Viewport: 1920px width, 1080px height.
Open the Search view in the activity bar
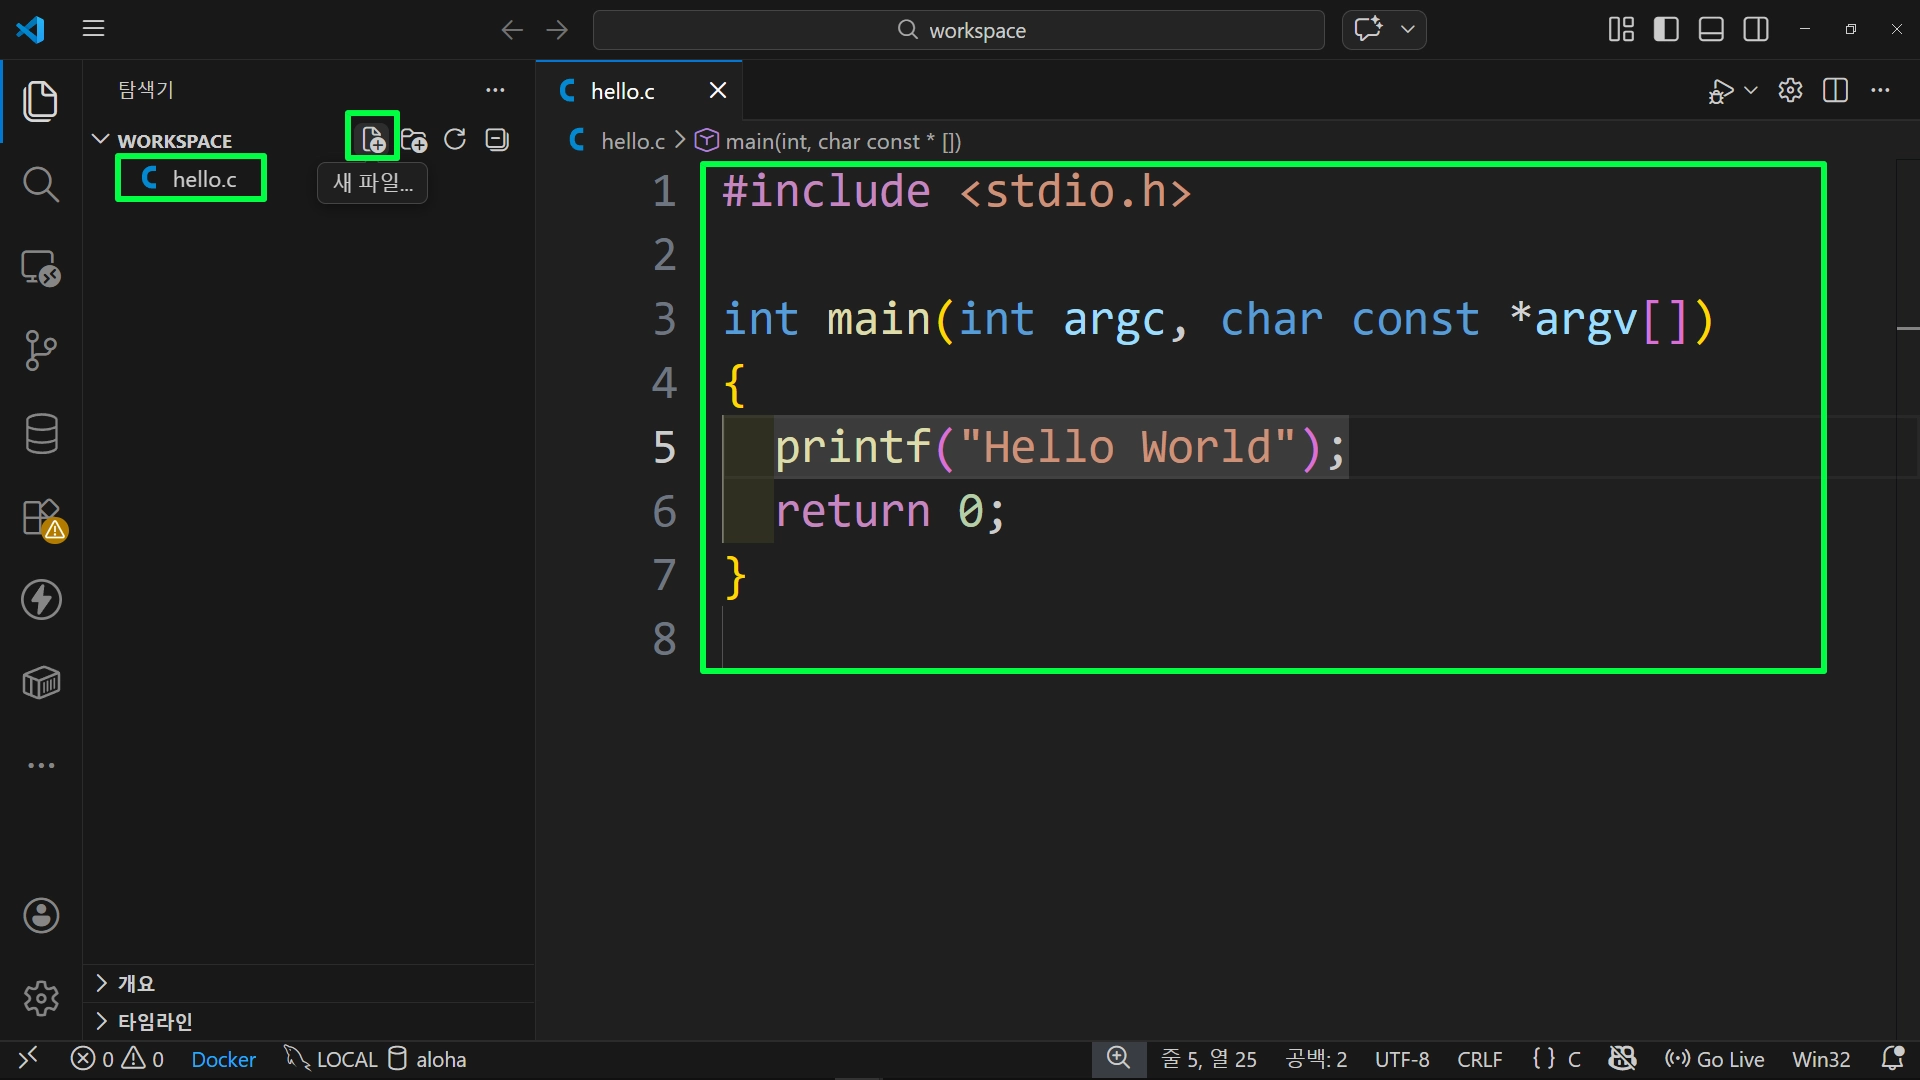pos(40,184)
